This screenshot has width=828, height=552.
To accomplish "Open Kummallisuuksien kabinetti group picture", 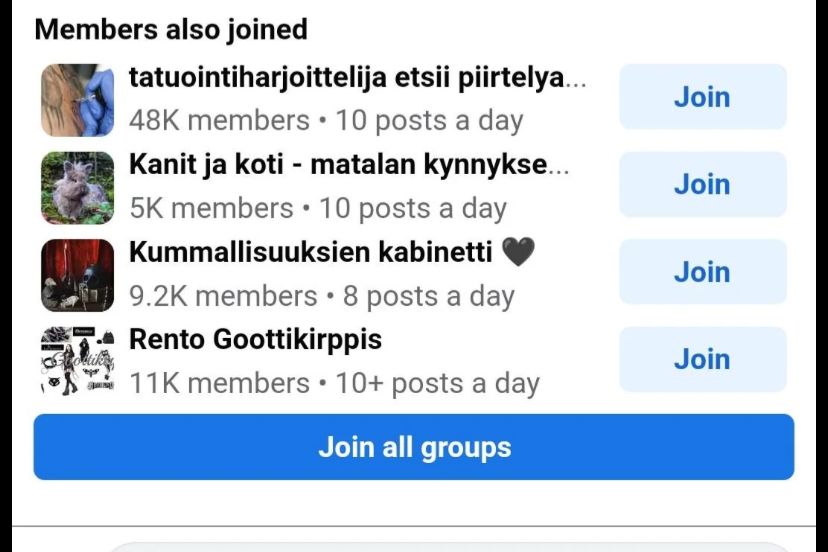I will pos(77,275).
